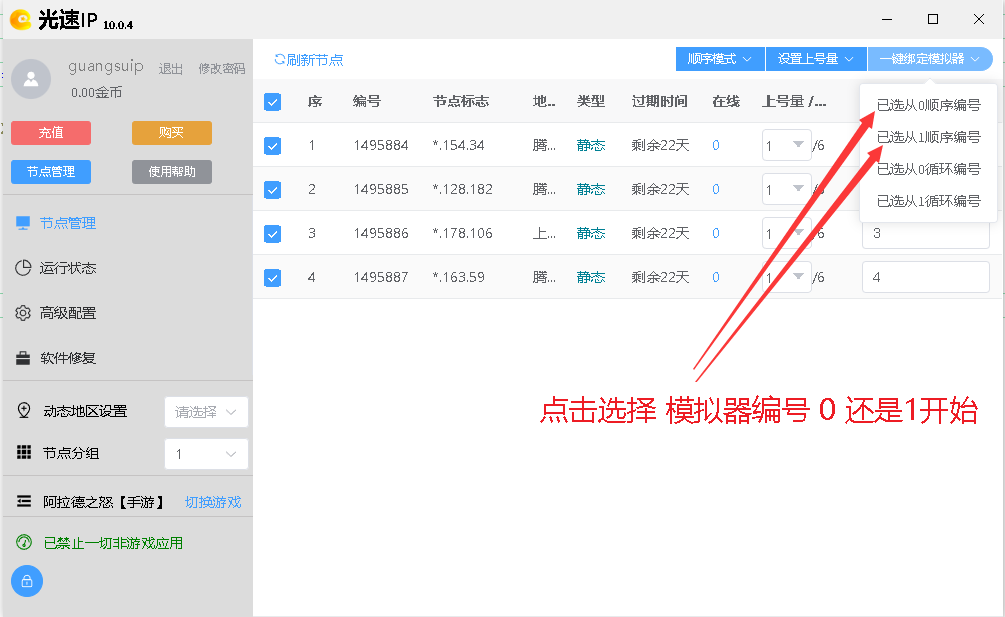Click the emulator number field showing 4

[x=925, y=277]
